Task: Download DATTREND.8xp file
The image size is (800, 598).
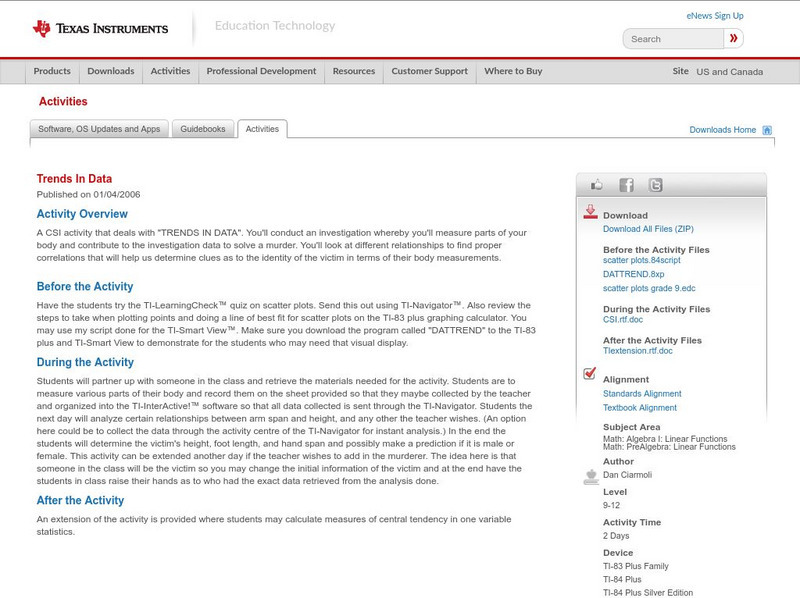Action: pos(634,275)
